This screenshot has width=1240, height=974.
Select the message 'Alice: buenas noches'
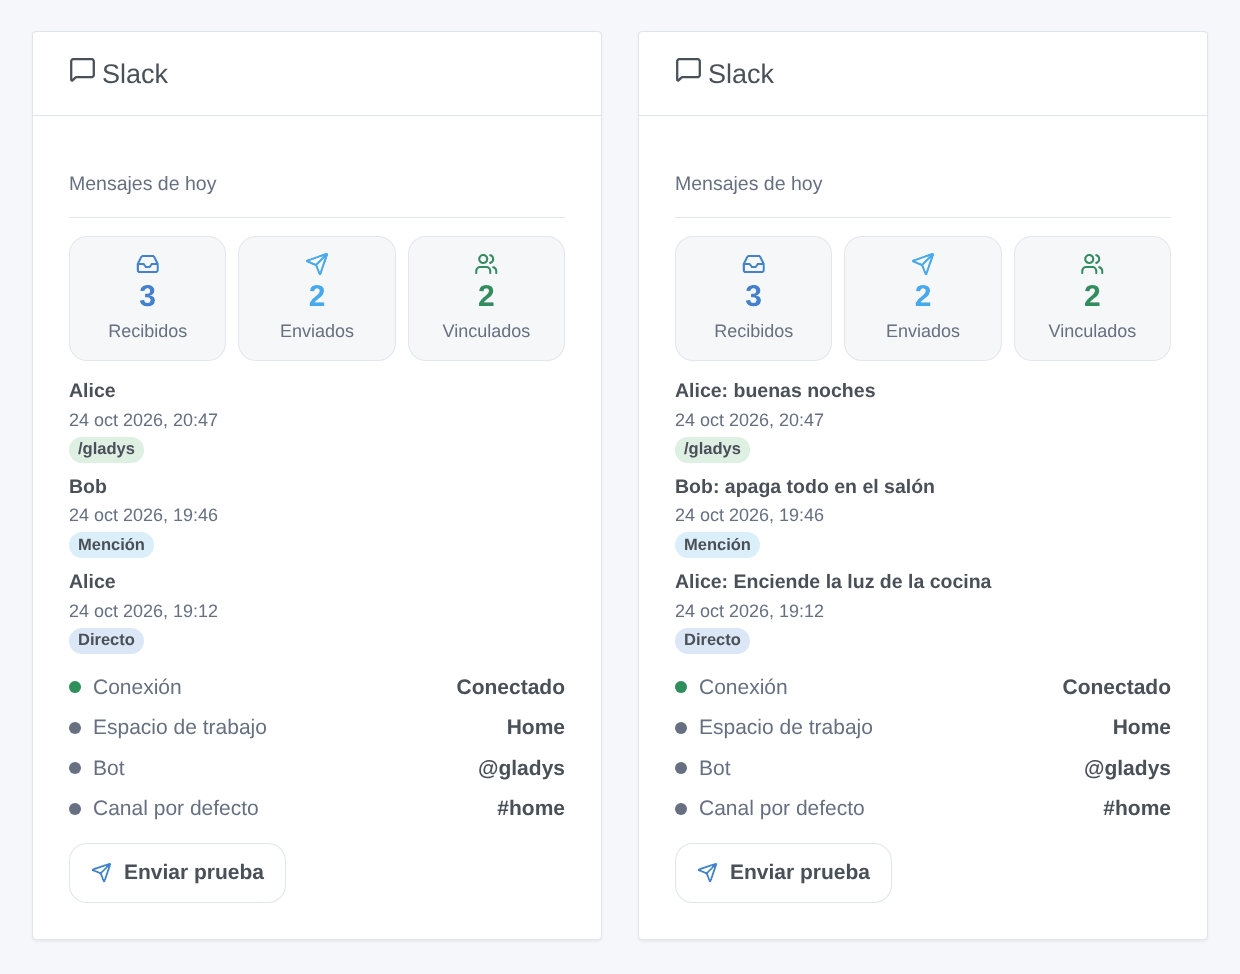(775, 391)
